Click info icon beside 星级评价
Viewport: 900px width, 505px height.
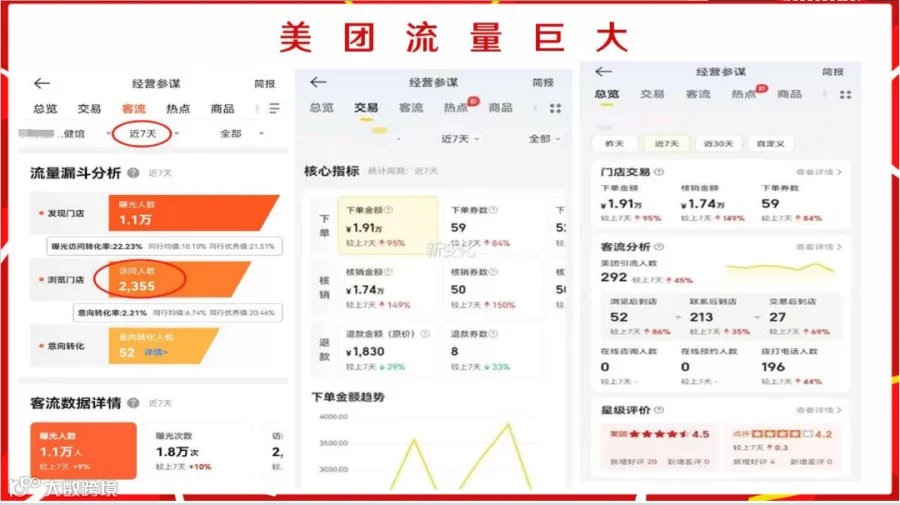coord(659,410)
